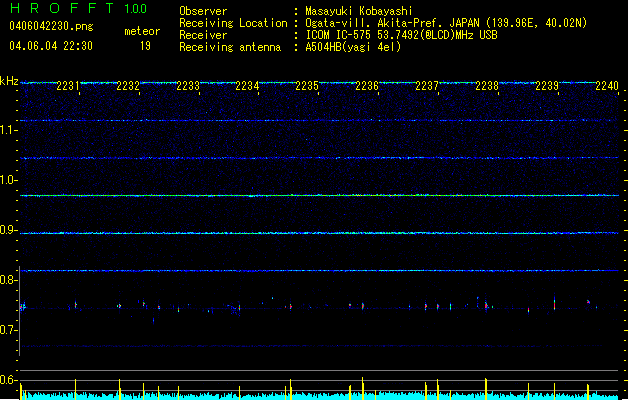
Task: Click the 2231 time marker
Action: (68, 87)
